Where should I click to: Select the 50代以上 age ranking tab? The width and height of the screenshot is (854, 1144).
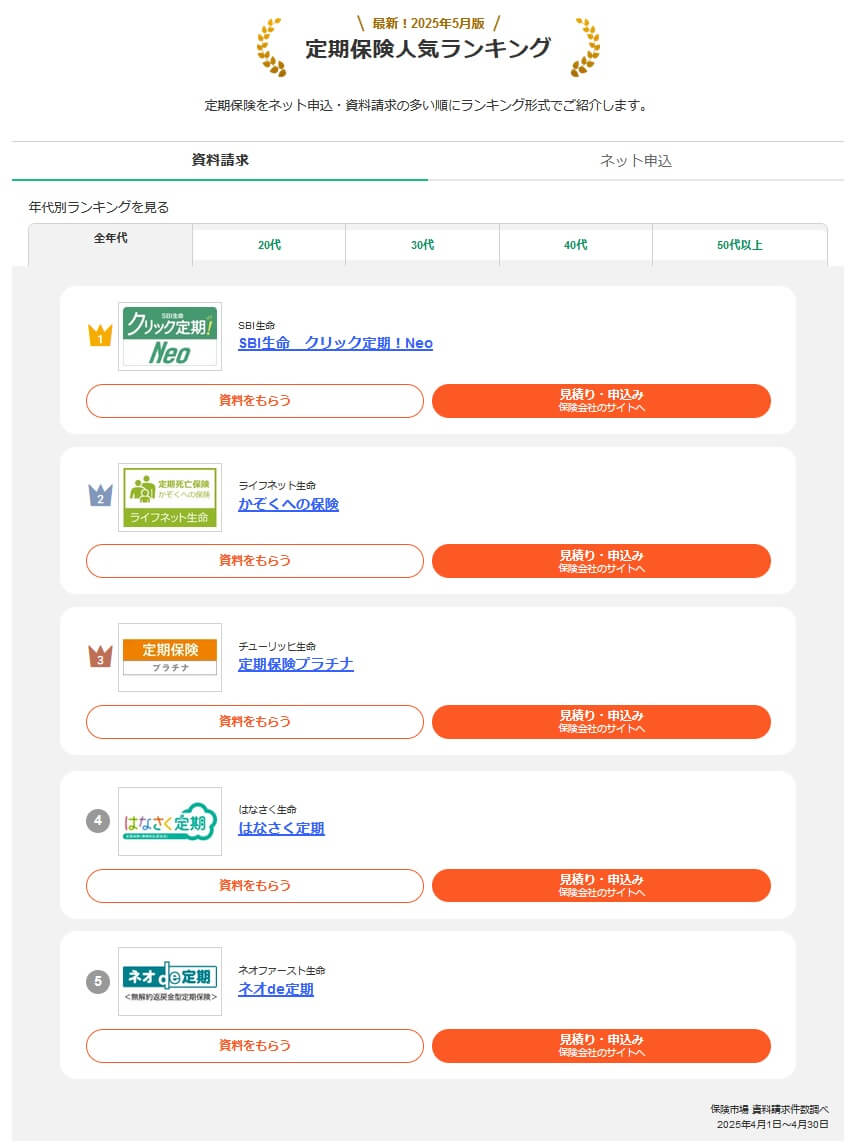[740, 245]
